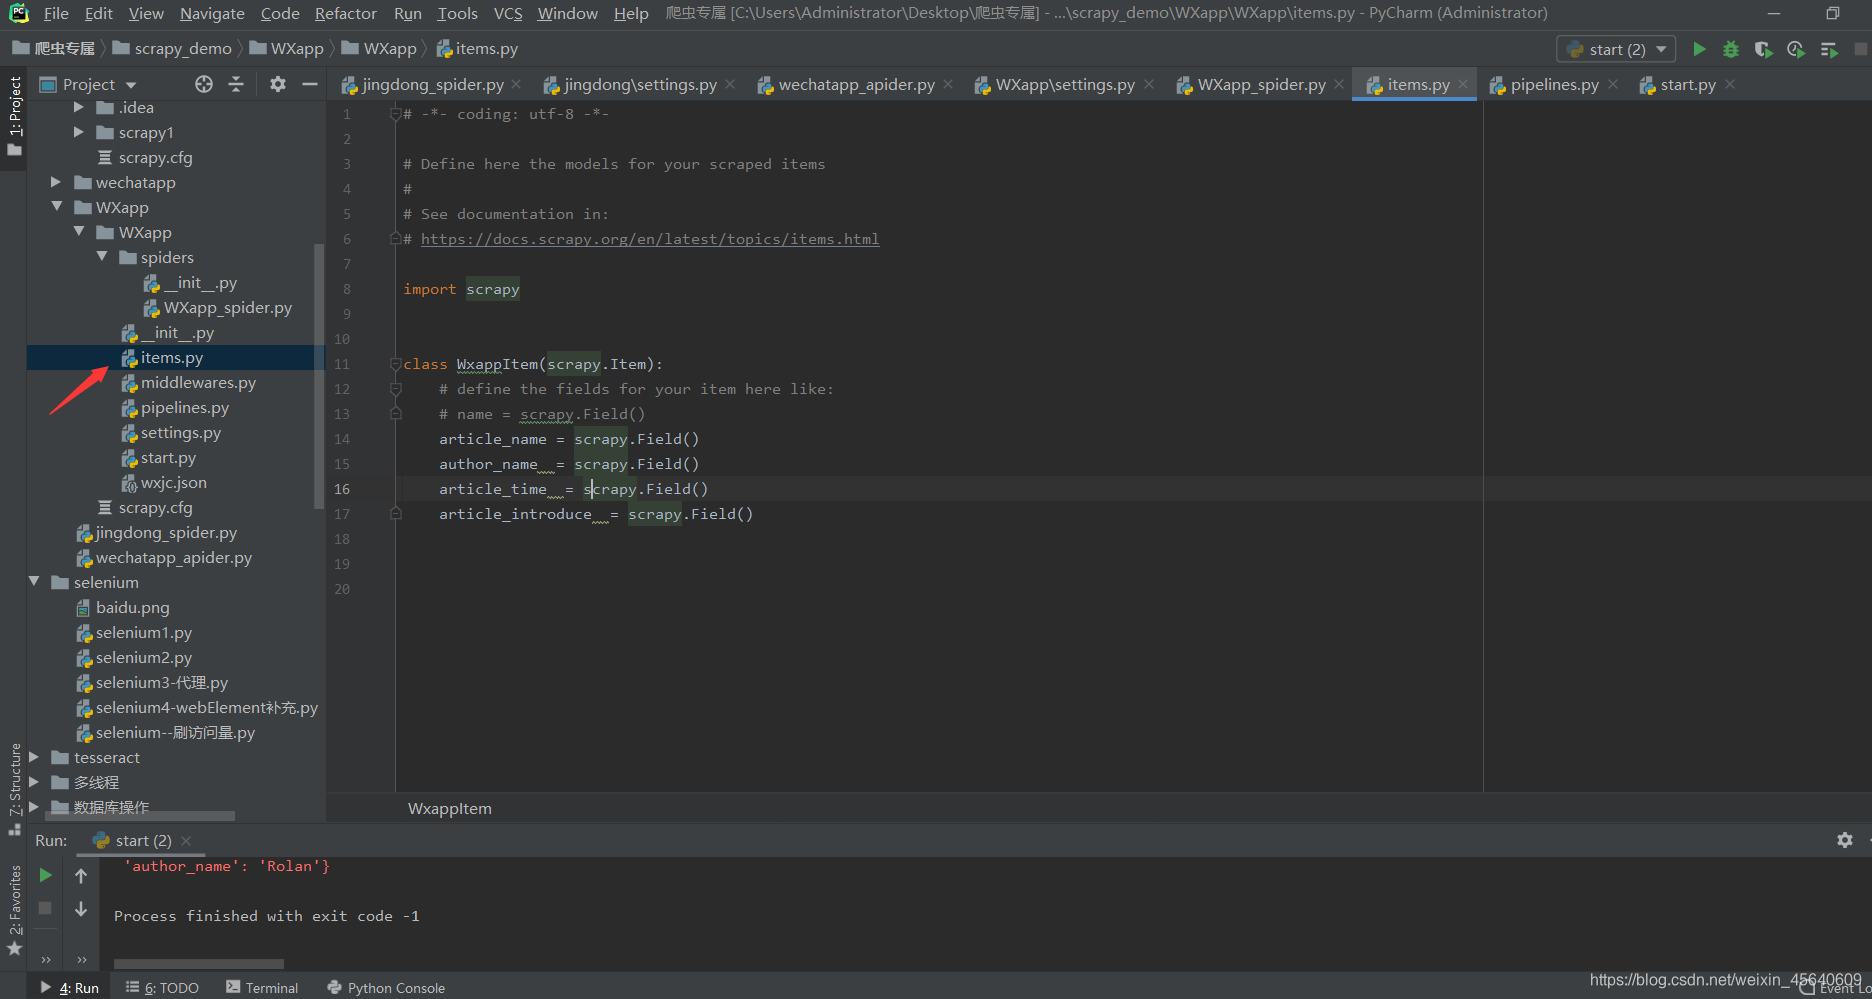Select jingdong_spider.py in project tree
1872x999 pixels.
[166, 533]
